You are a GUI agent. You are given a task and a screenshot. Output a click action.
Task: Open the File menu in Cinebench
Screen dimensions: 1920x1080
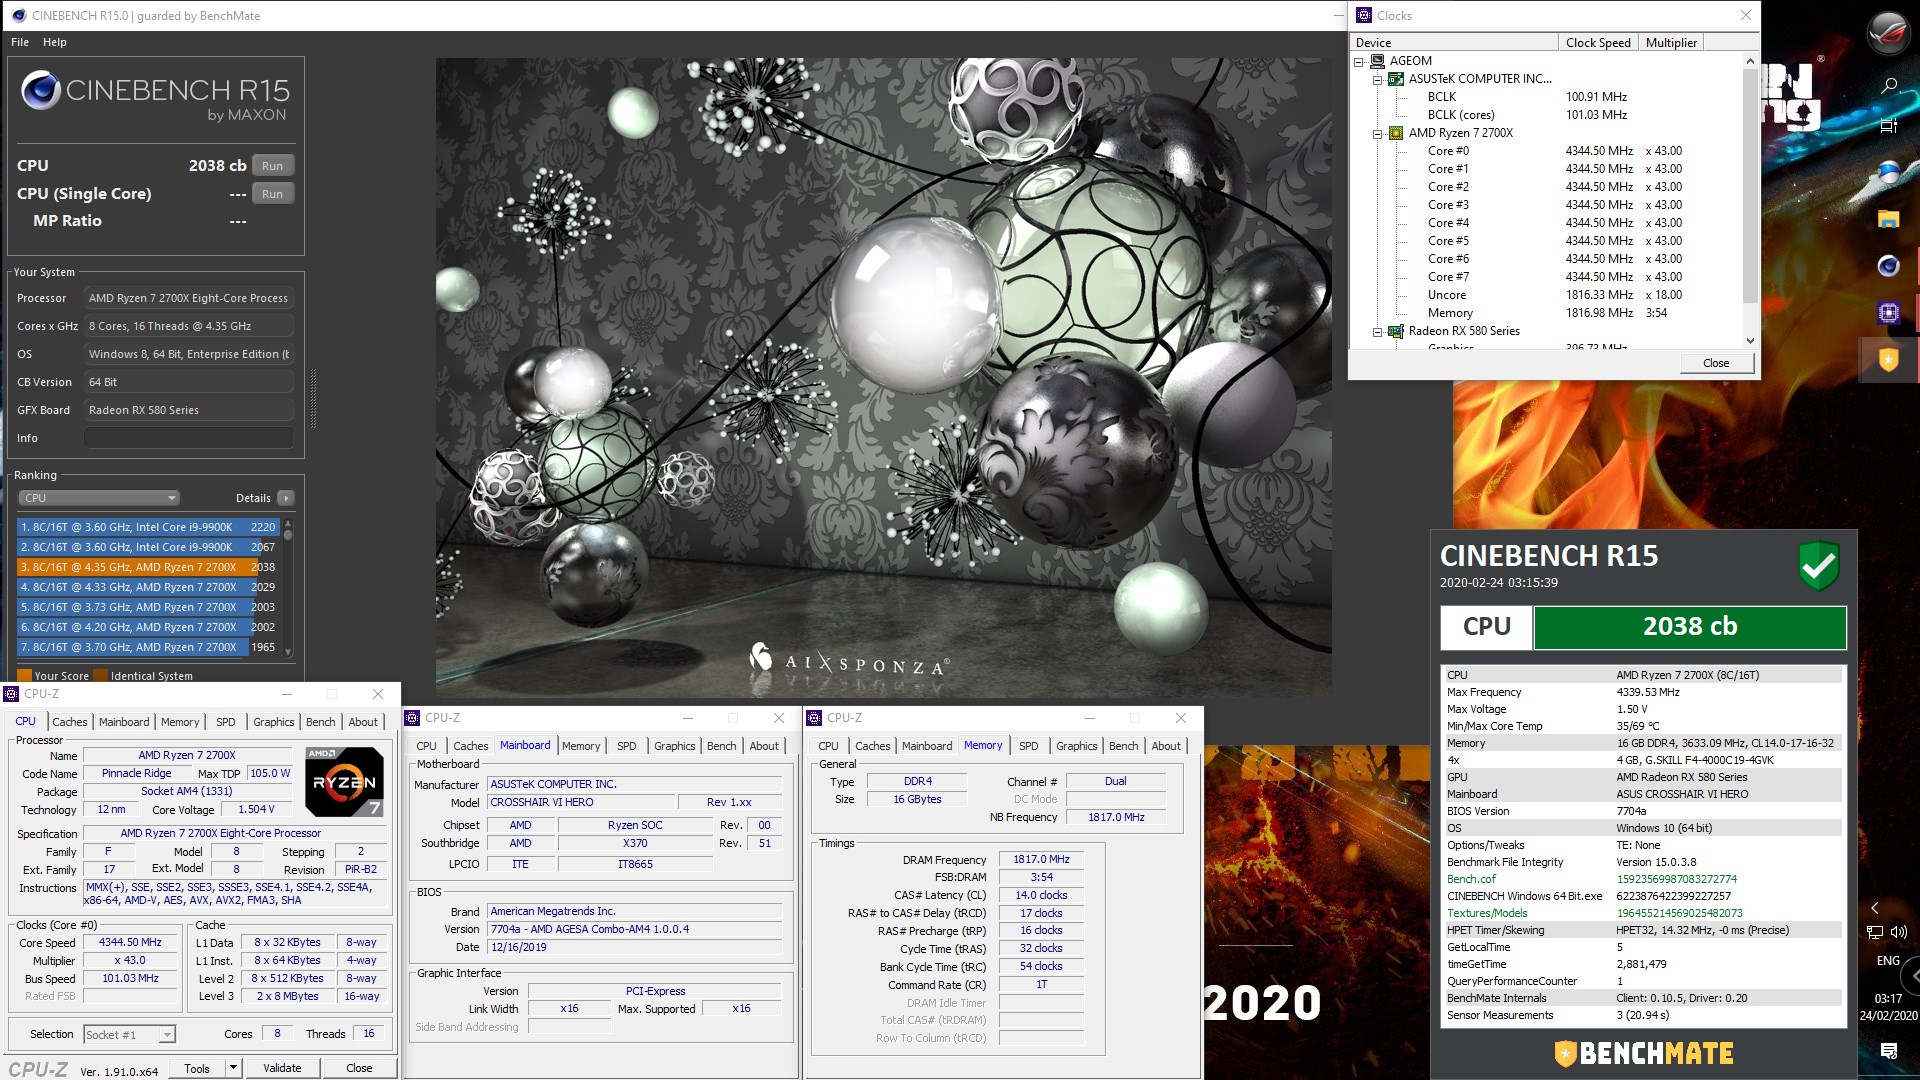pos(20,42)
